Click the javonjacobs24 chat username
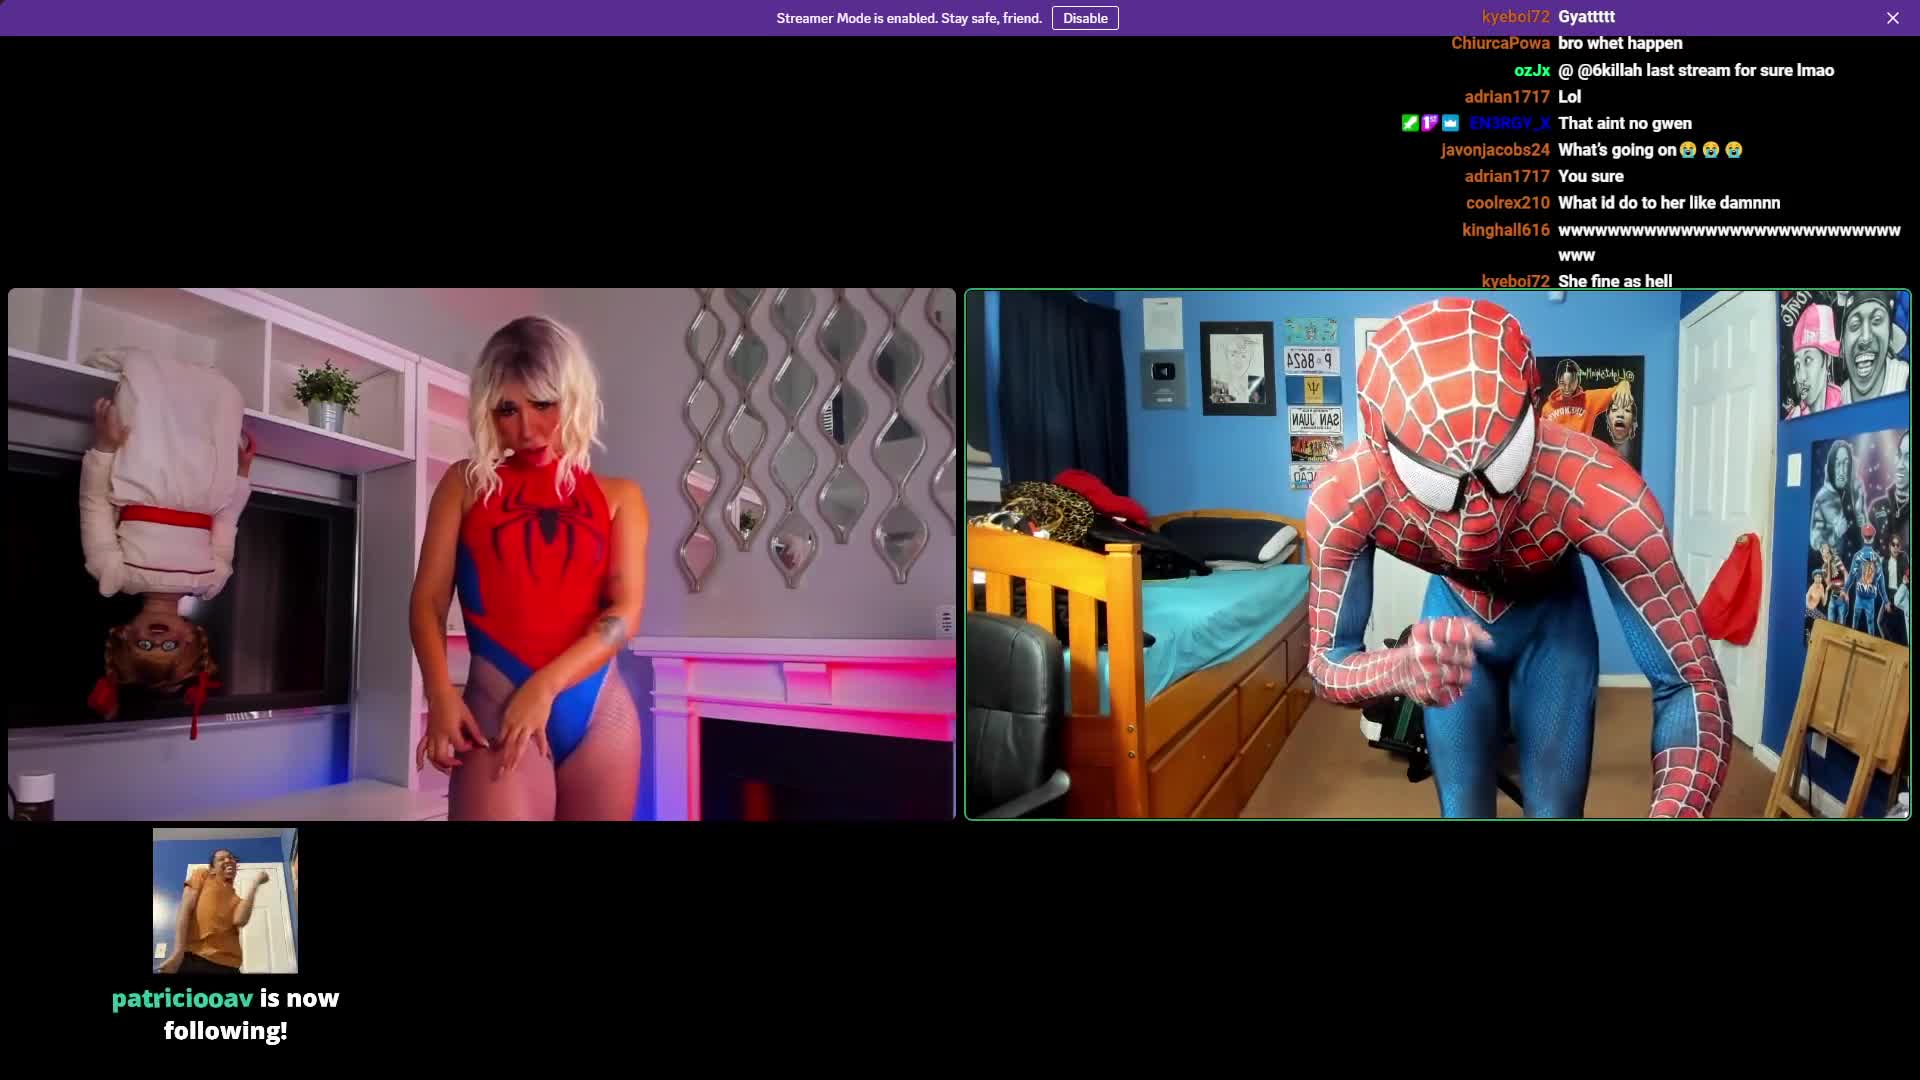 [x=1495, y=150]
